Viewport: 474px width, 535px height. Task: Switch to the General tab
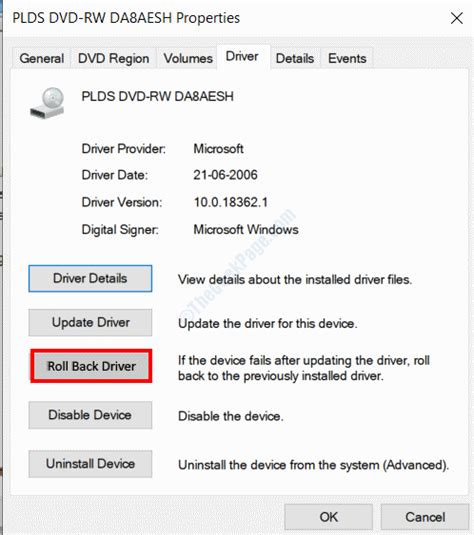click(42, 58)
